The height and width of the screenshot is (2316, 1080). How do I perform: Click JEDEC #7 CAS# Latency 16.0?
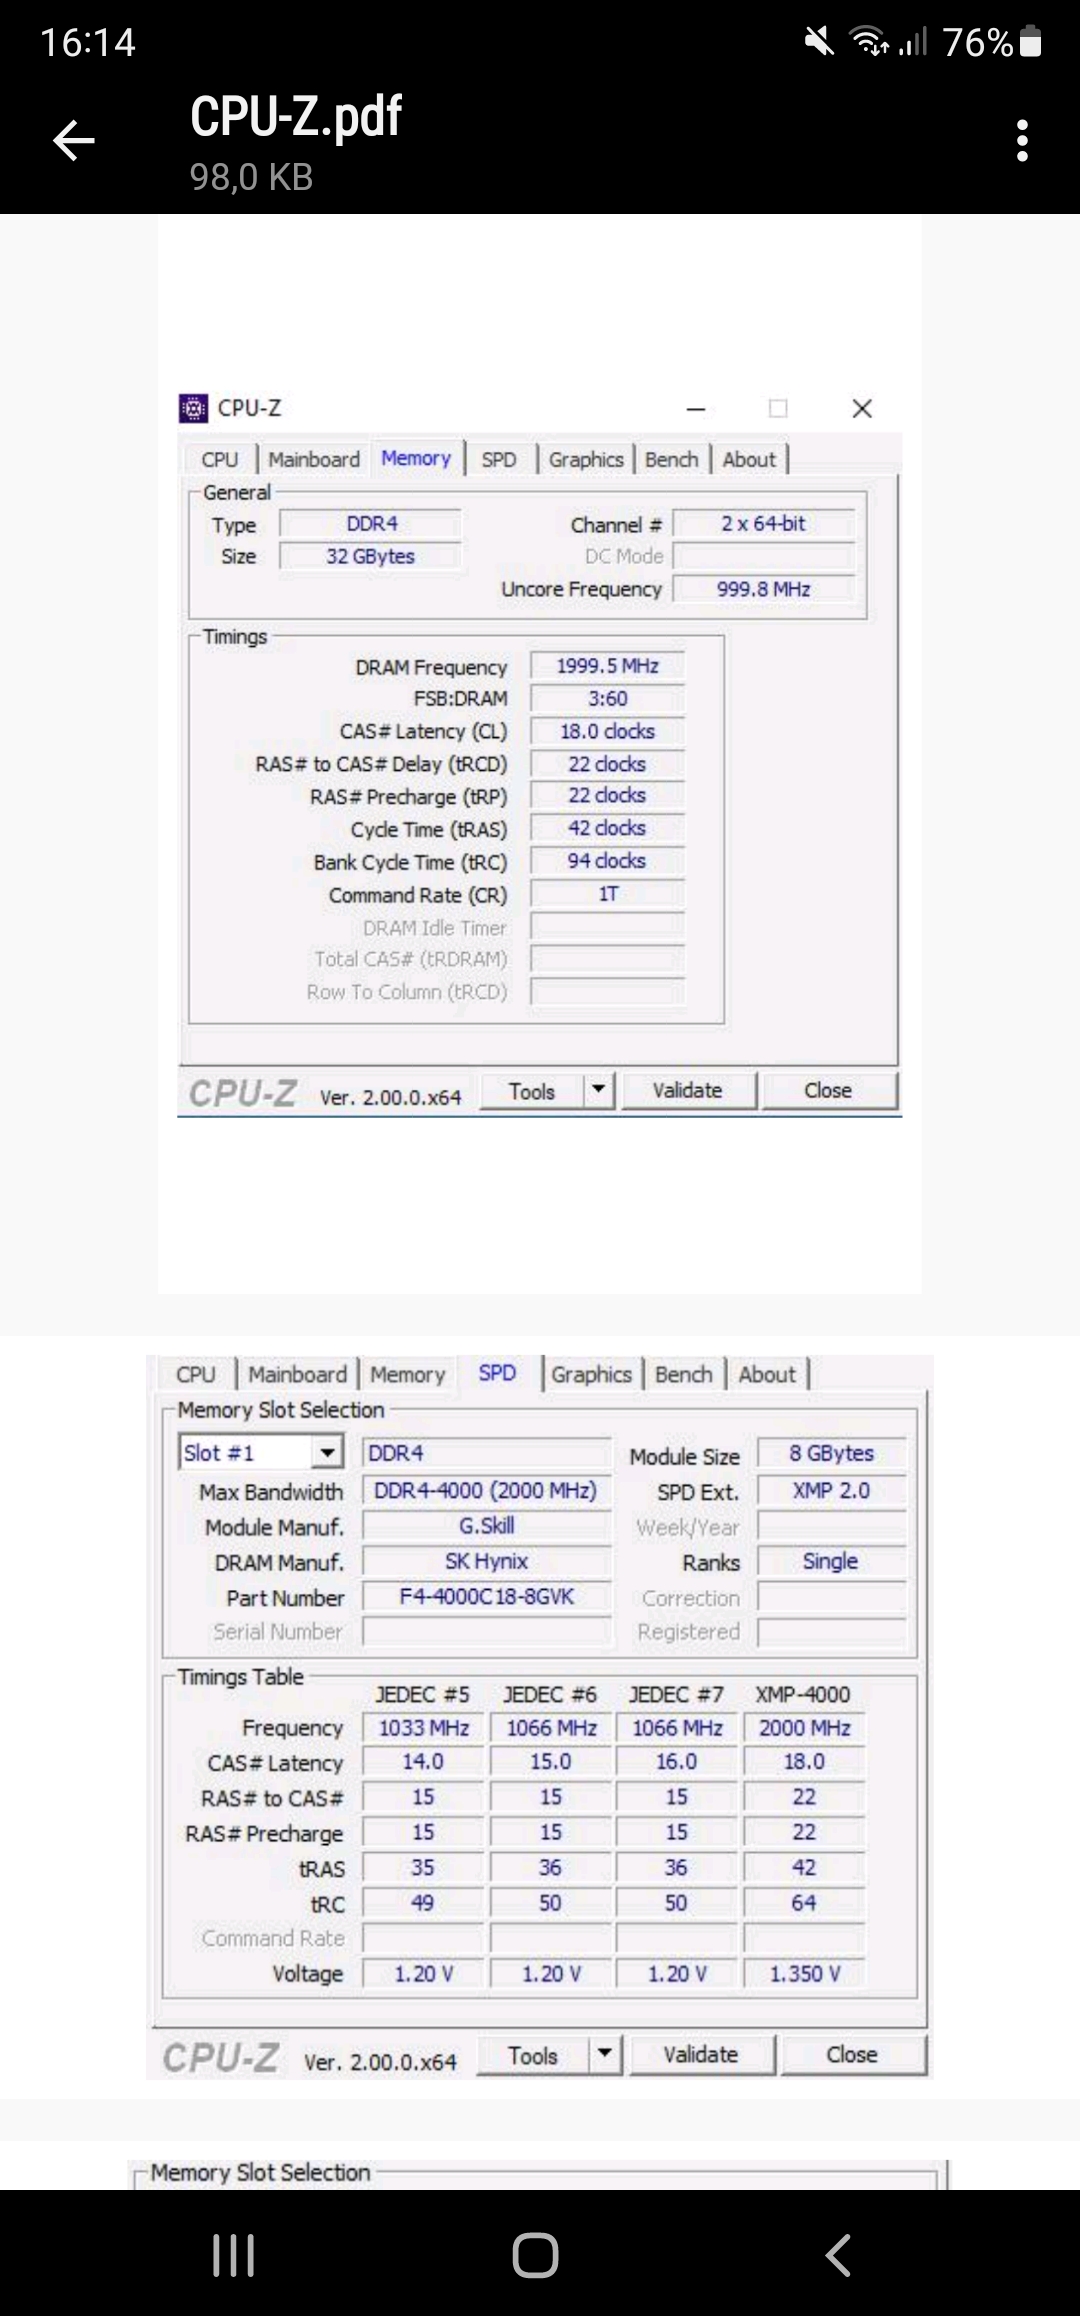(x=677, y=1761)
